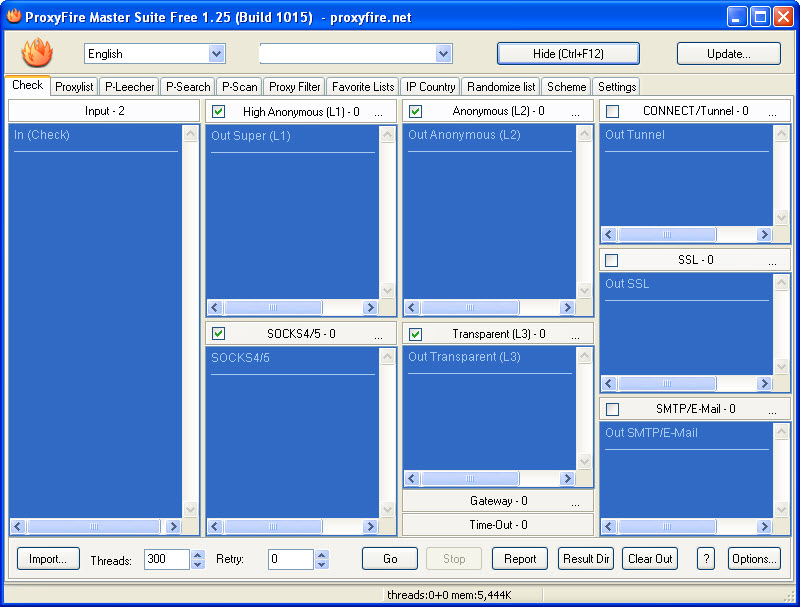
Task: Click the ellipsis next to Transparent (L3)
Action: tap(575, 336)
